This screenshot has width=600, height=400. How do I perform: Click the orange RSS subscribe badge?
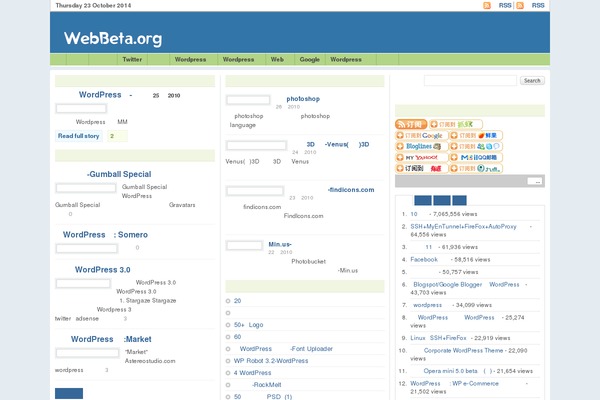[411, 124]
